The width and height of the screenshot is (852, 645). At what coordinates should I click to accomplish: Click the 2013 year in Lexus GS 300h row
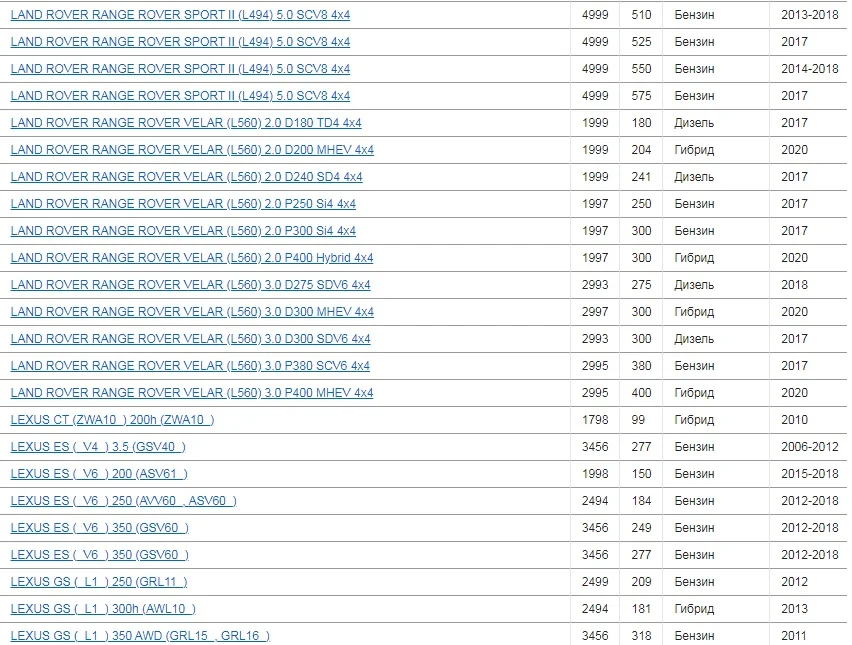[x=794, y=609]
